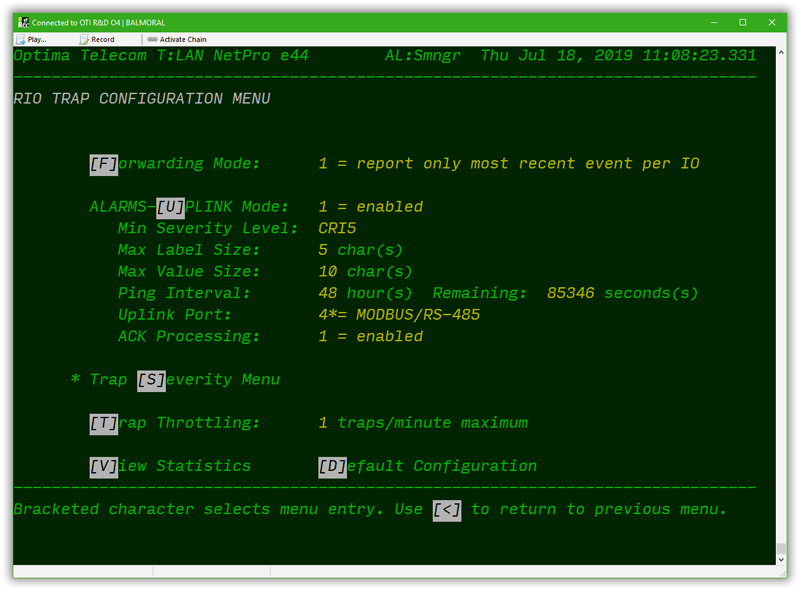
Task: Minimize the terminal window
Action: click(714, 22)
